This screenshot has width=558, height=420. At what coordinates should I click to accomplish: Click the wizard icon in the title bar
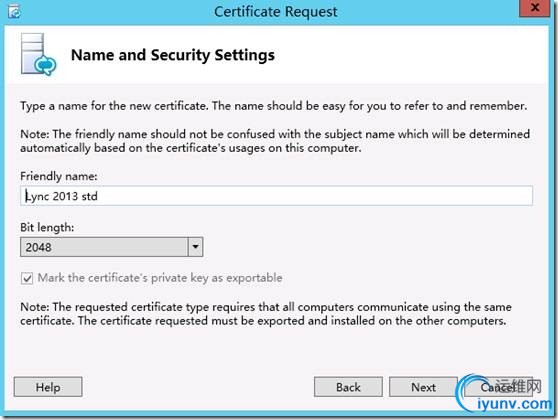click(x=15, y=12)
